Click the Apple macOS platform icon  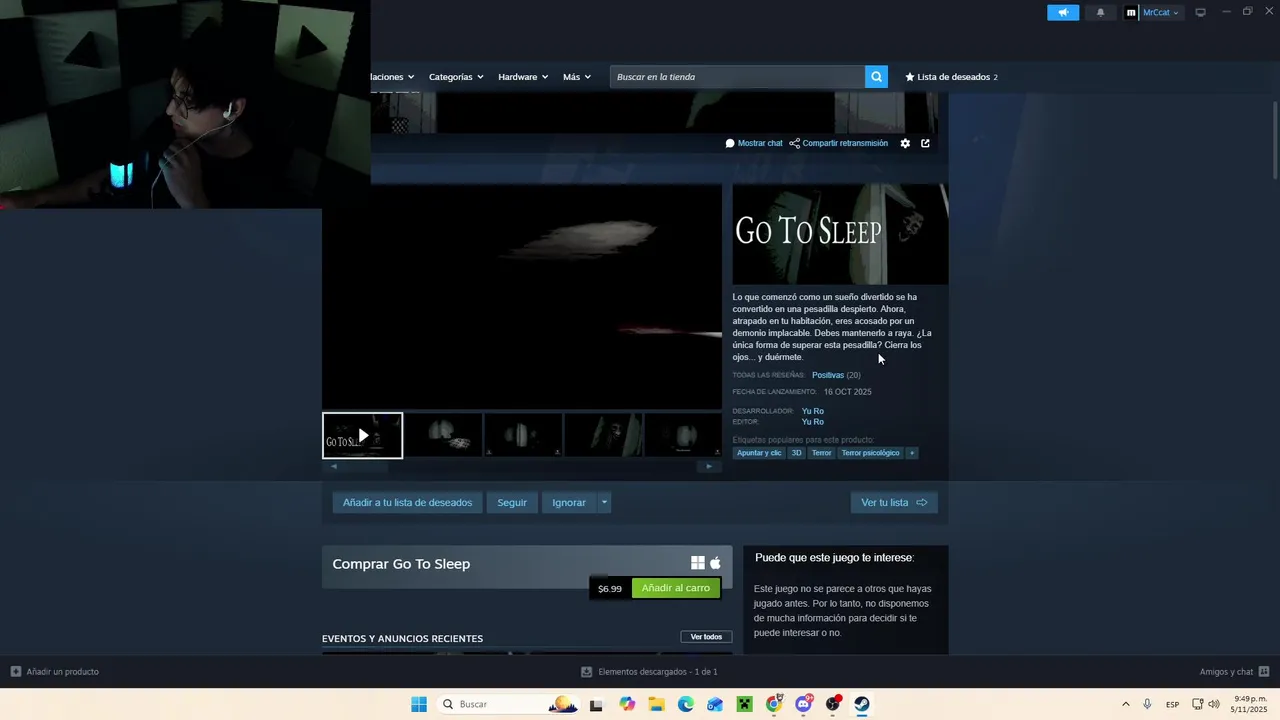pyautogui.click(x=715, y=563)
